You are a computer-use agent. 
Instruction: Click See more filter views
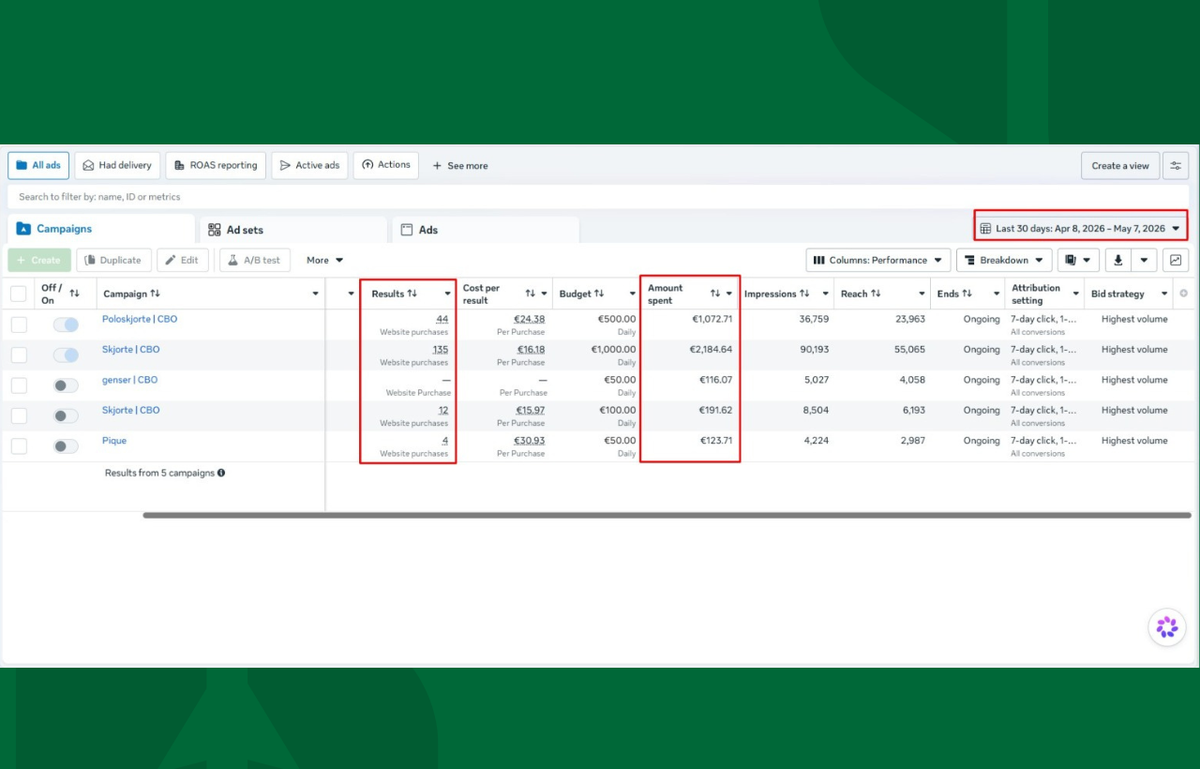pos(460,166)
